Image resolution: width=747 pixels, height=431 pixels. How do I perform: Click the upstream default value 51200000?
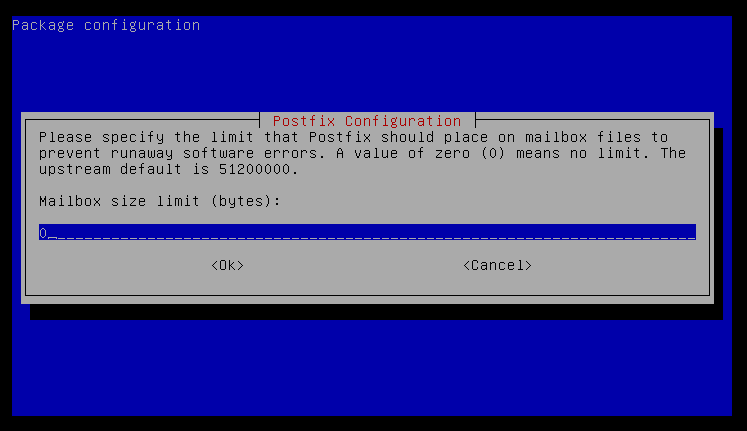(254, 170)
